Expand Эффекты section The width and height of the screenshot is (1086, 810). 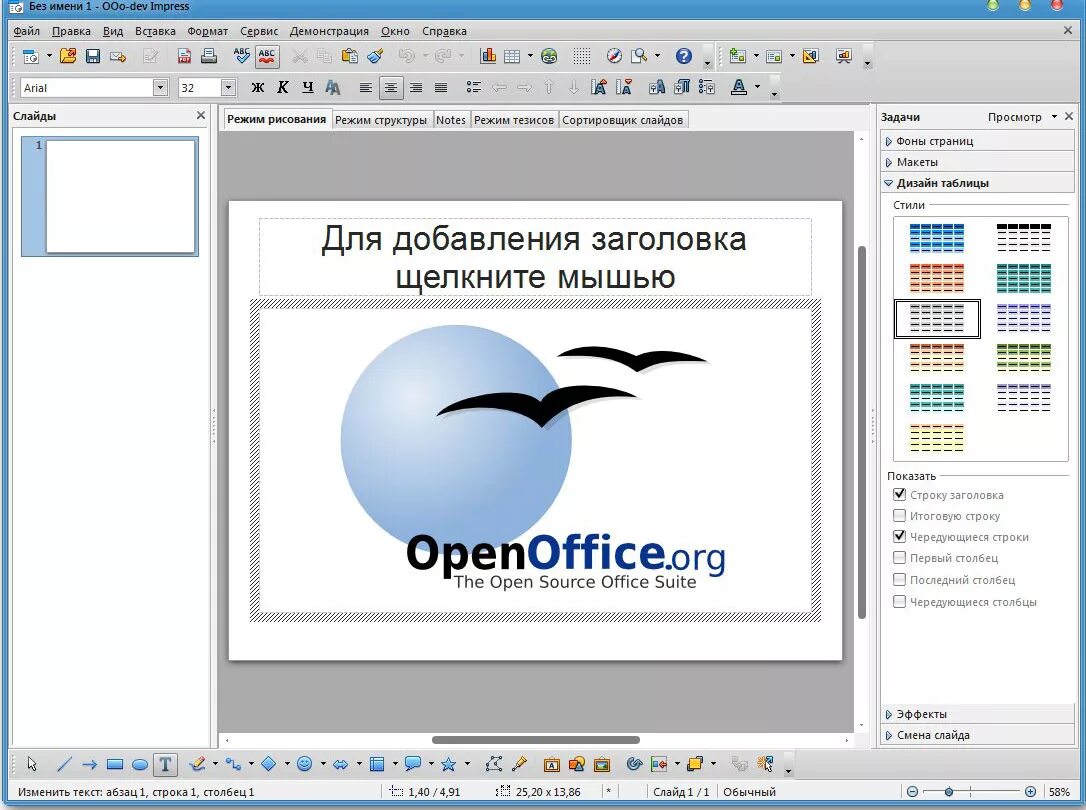click(978, 714)
